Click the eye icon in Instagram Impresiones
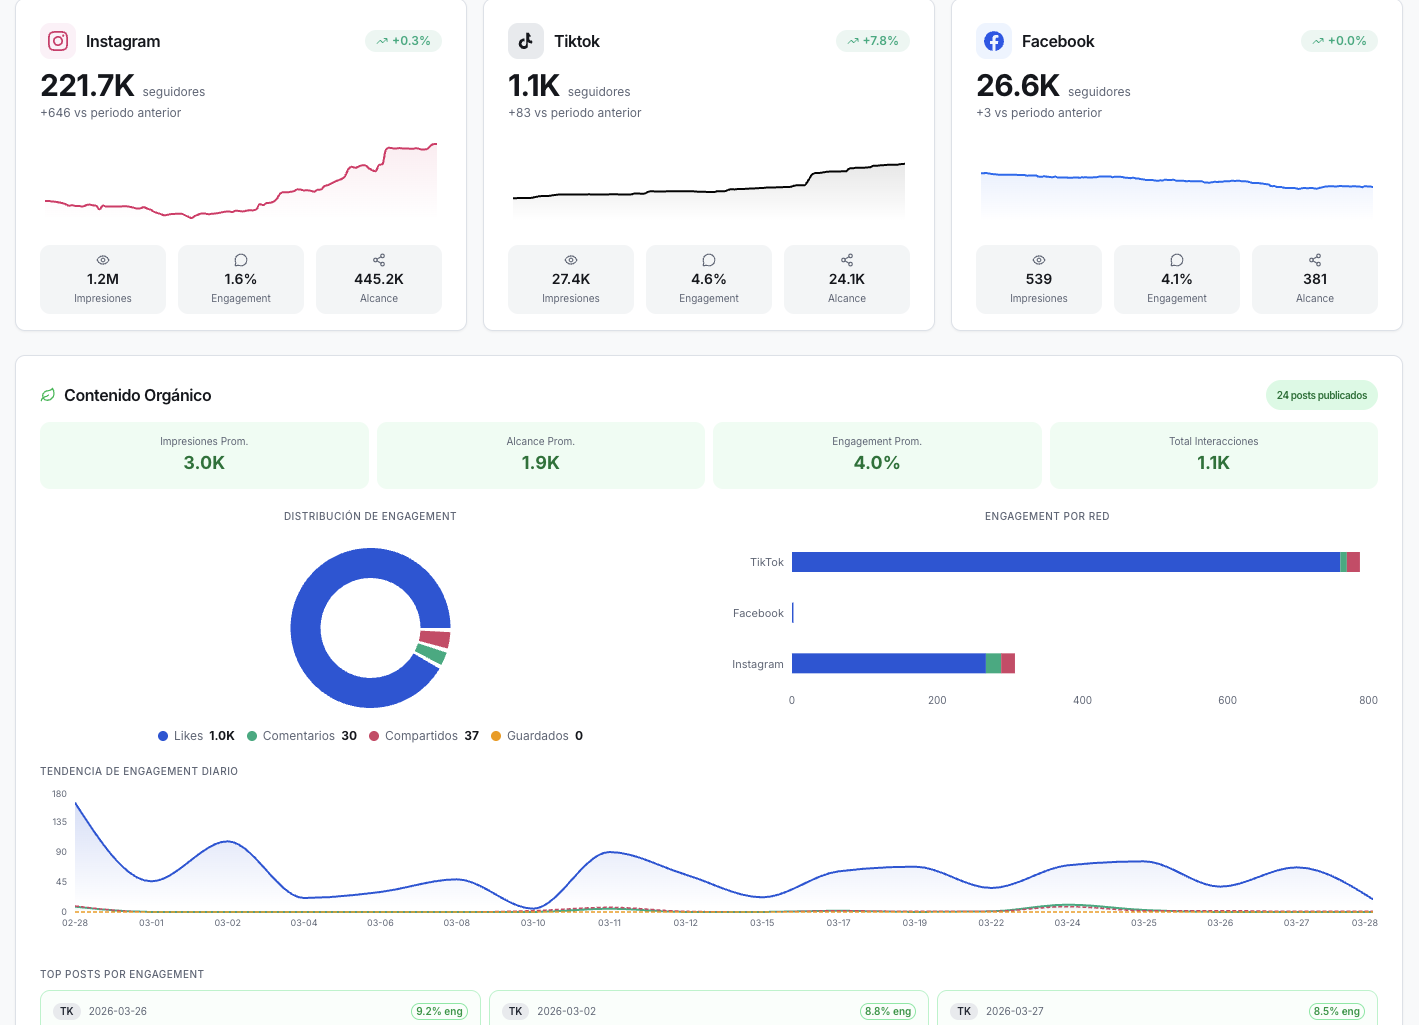The width and height of the screenshot is (1419, 1025). [103, 260]
